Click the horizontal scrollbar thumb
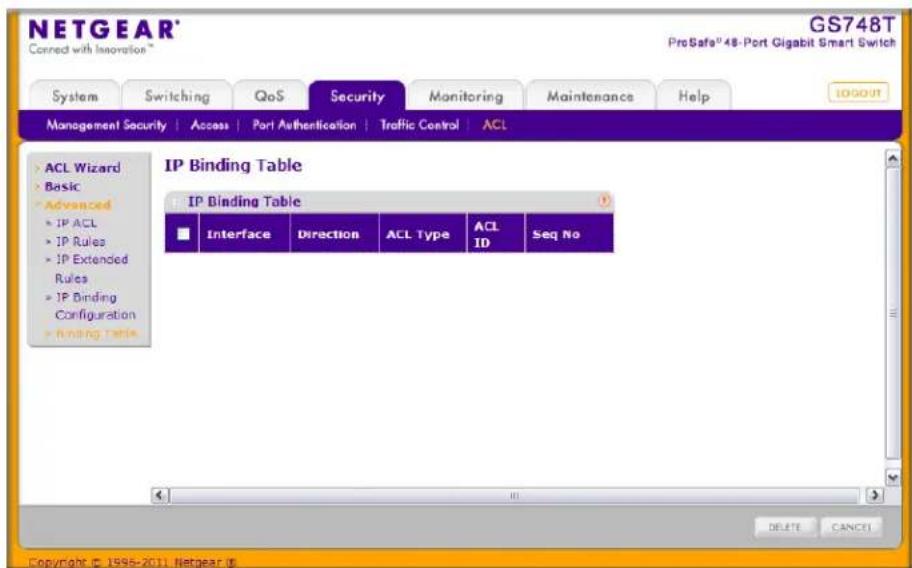912x568 pixels. pos(514,495)
